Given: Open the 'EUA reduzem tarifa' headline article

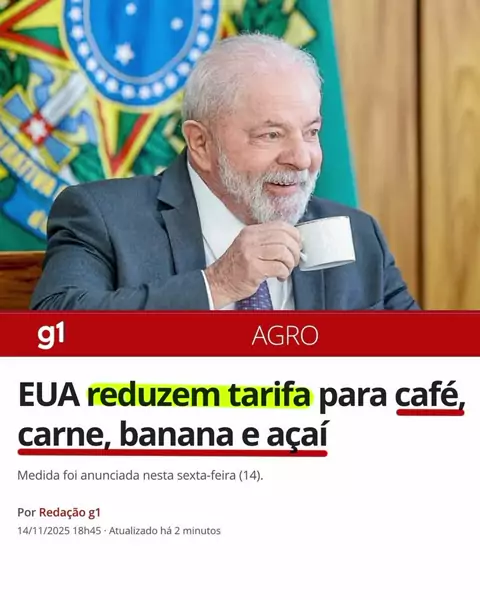Looking at the screenshot, I should (241, 416).
